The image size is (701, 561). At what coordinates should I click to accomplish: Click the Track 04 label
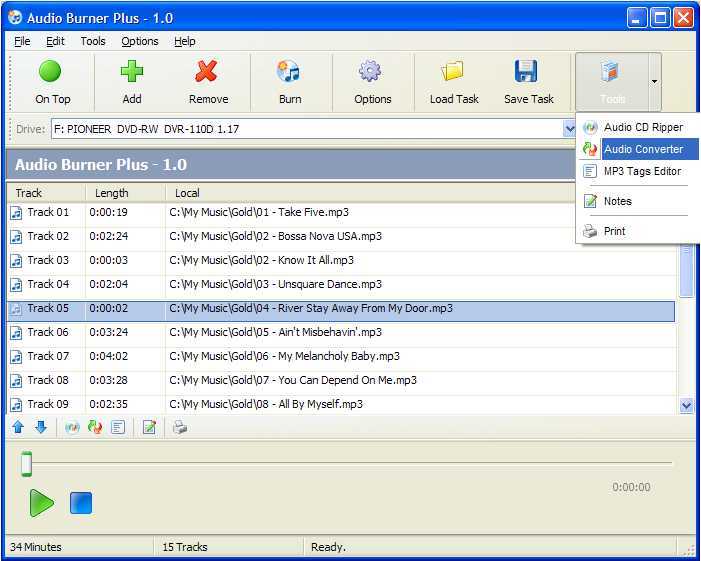click(48, 284)
